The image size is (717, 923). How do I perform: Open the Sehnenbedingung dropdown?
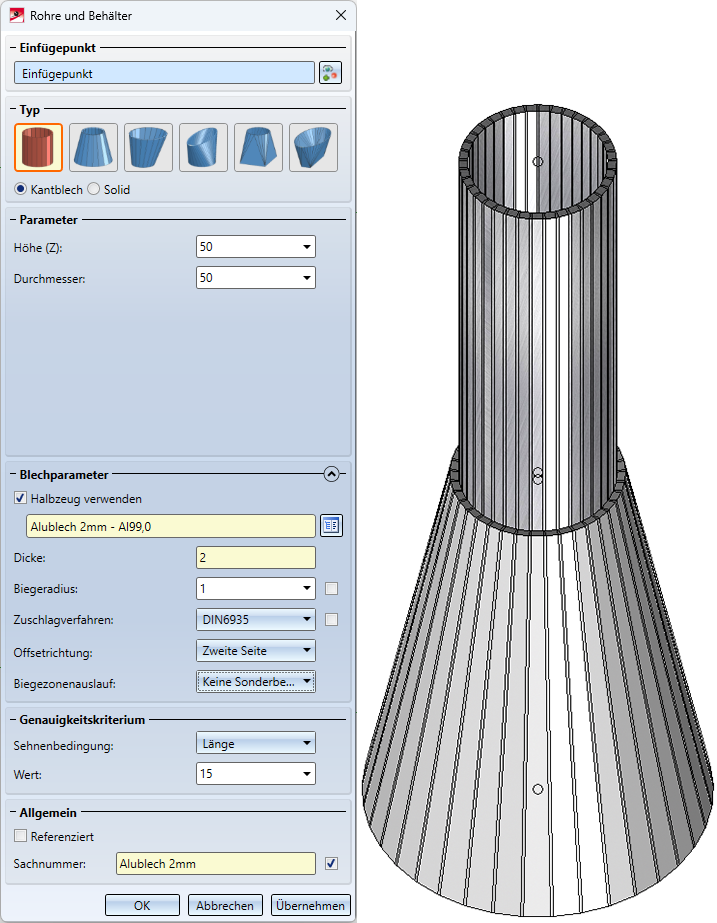[x=255, y=743]
